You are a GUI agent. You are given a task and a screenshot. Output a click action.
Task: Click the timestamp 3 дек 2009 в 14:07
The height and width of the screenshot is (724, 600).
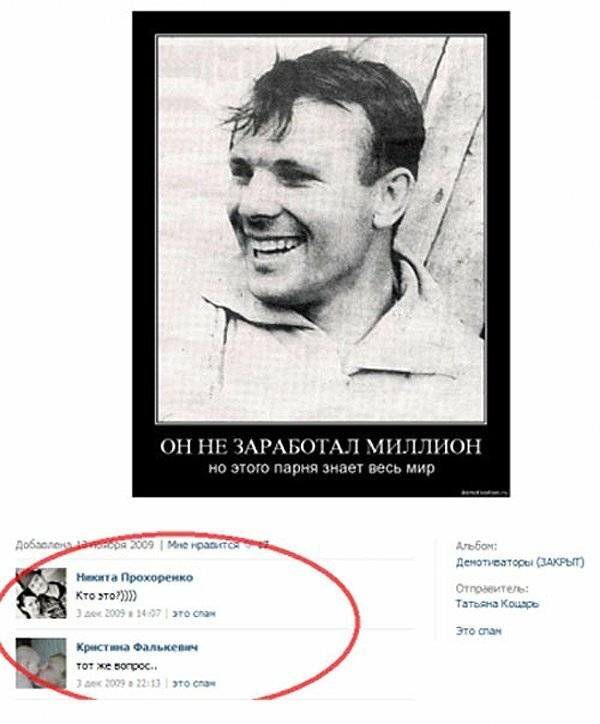[x=118, y=614]
